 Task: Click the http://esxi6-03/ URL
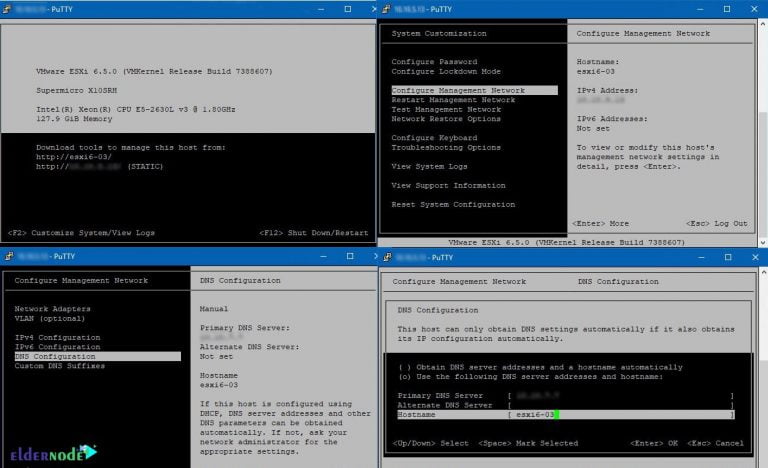[73, 157]
